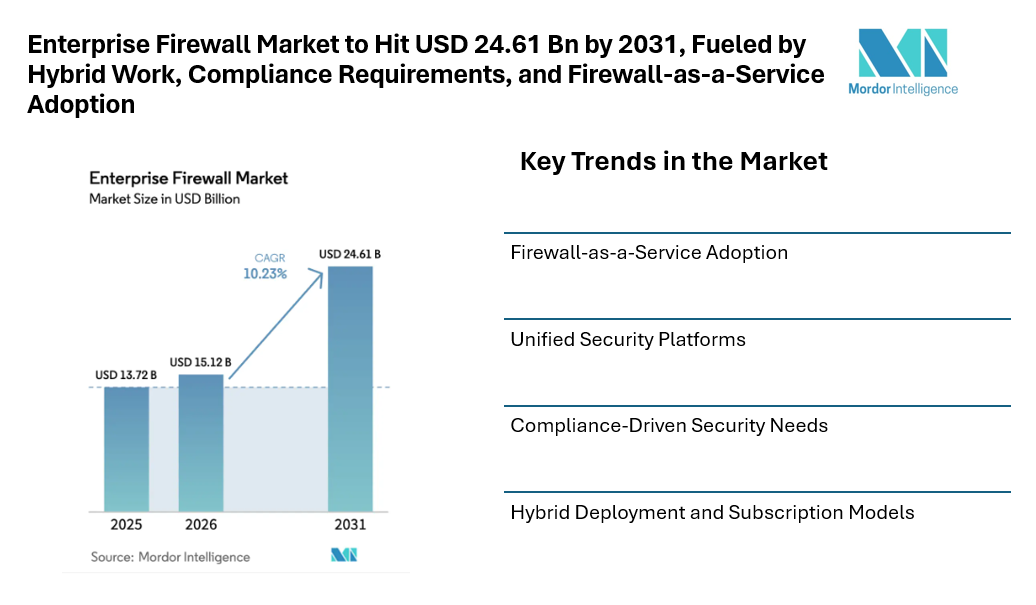The image size is (1036, 605).
Task: Click the small logo beneath the chart
Action: [344, 555]
